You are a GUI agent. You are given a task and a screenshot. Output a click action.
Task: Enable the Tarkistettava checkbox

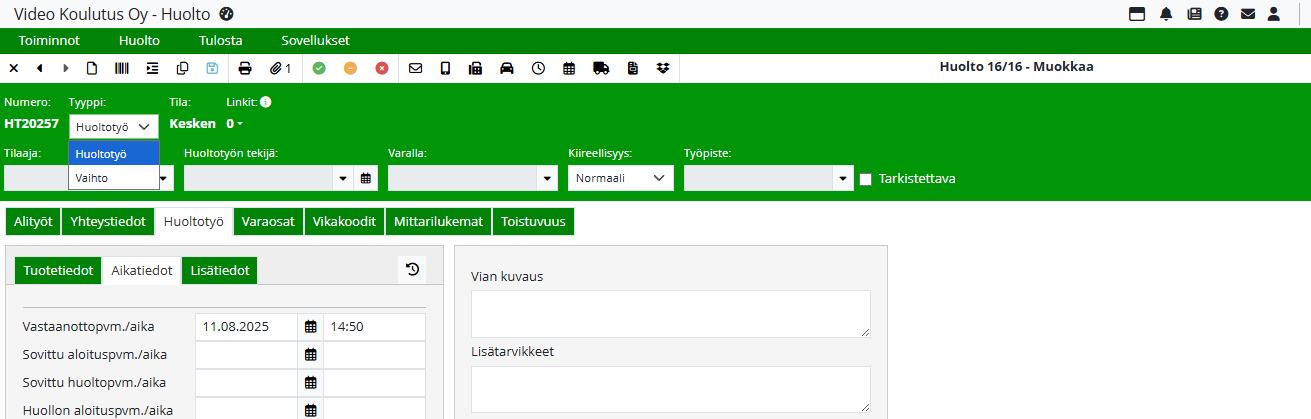pyautogui.click(x=866, y=179)
